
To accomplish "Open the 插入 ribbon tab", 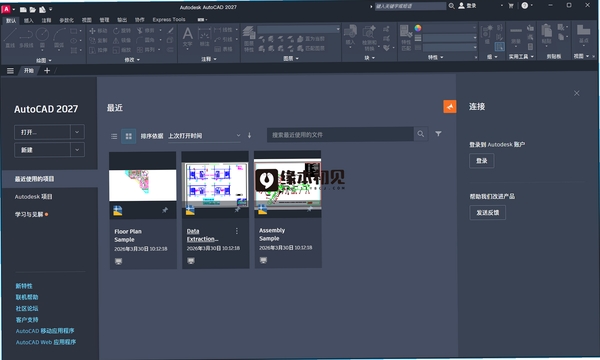I will coord(29,21).
